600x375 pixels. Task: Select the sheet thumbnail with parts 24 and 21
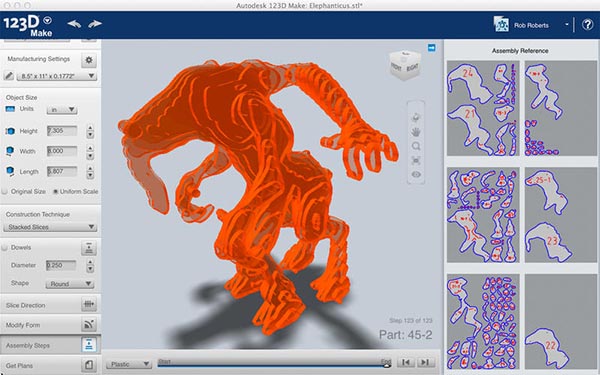(x=483, y=108)
